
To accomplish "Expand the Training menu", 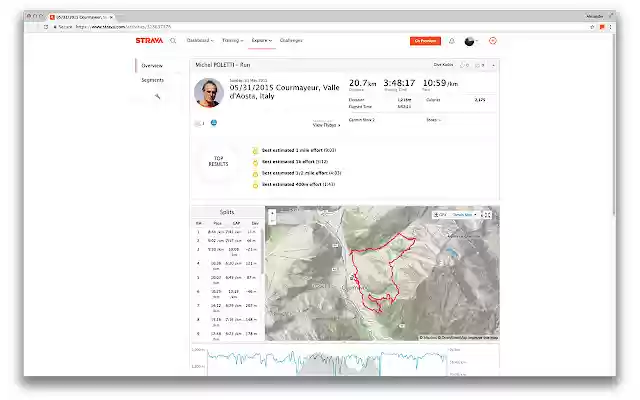I will coord(232,40).
